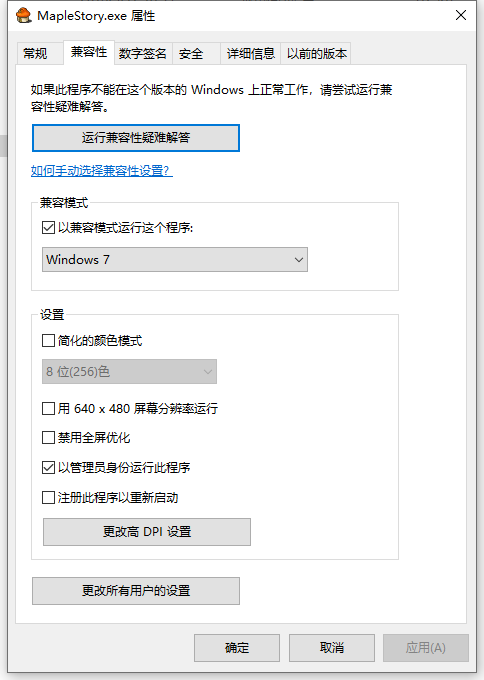Open the 数字签名 tab
Image resolution: width=484 pixels, height=680 pixels.
(x=143, y=53)
